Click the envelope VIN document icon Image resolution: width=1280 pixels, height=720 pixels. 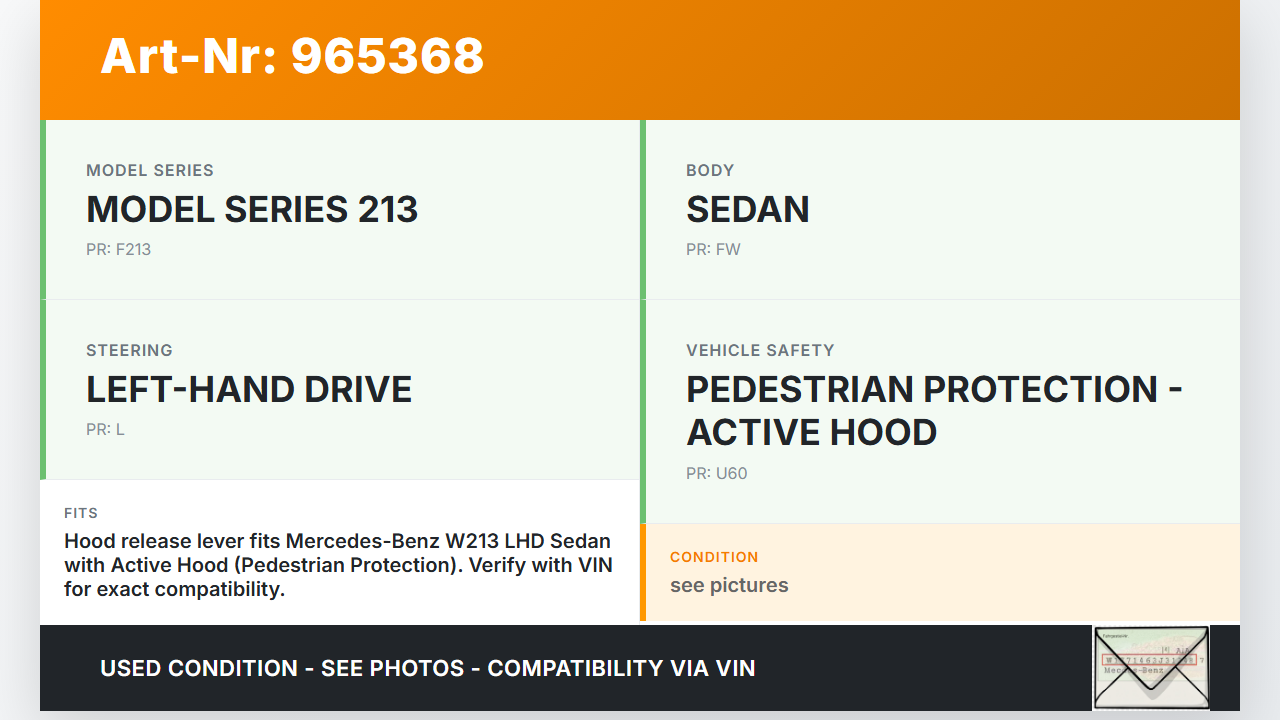pos(1151,668)
